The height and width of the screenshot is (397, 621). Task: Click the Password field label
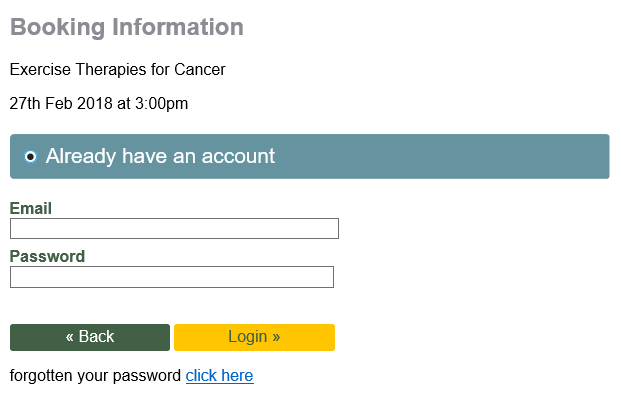tap(47, 256)
